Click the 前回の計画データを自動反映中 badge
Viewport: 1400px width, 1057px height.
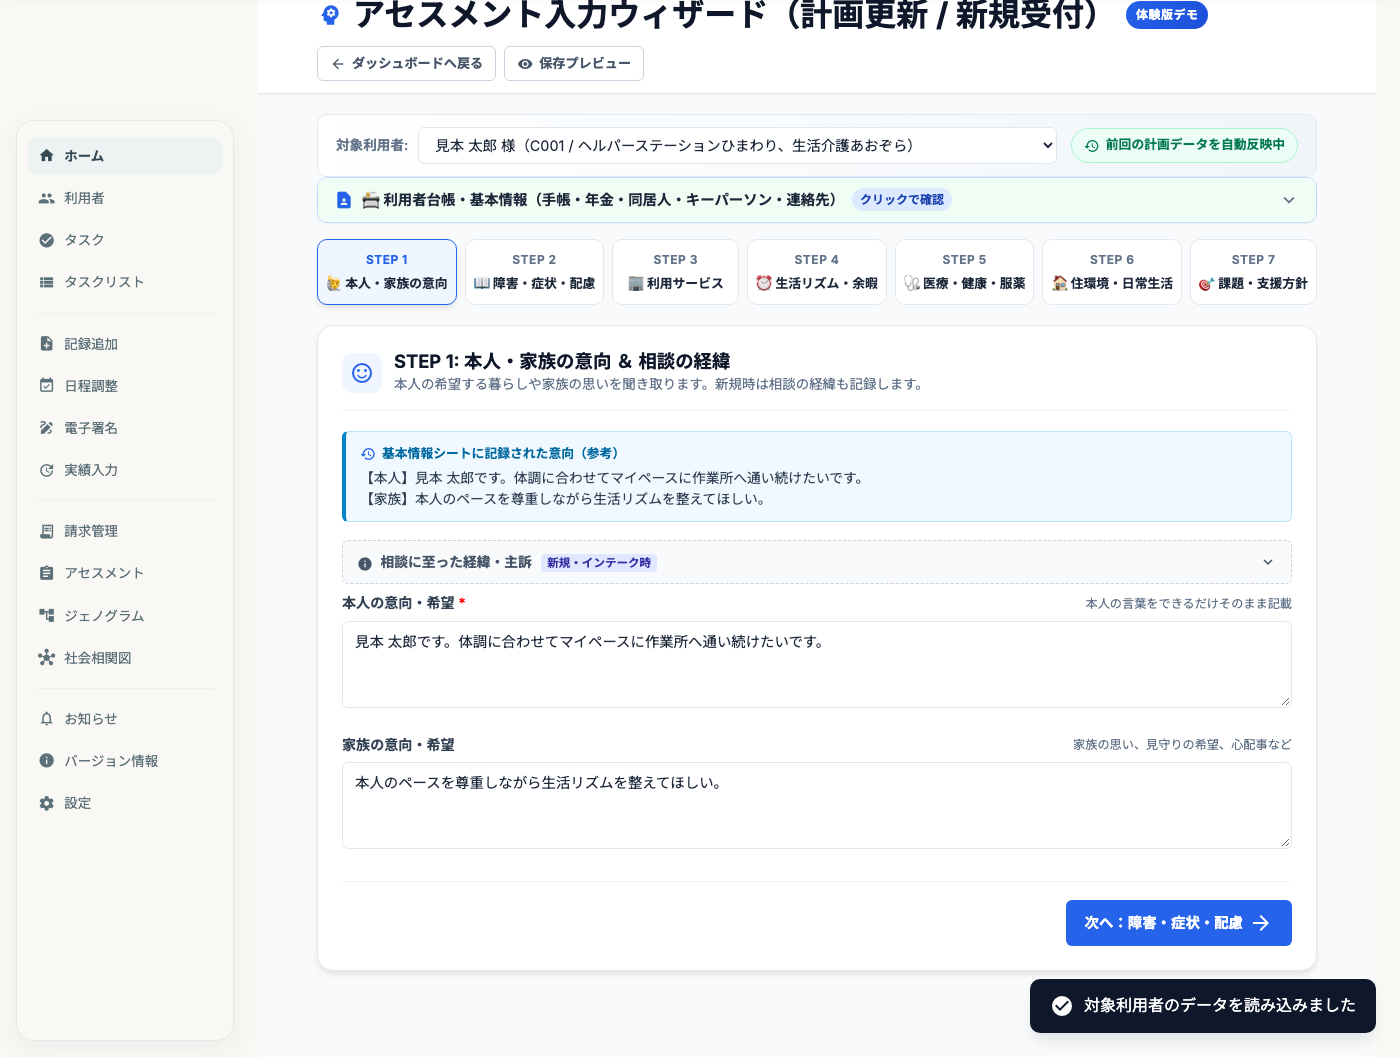coord(1185,145)
